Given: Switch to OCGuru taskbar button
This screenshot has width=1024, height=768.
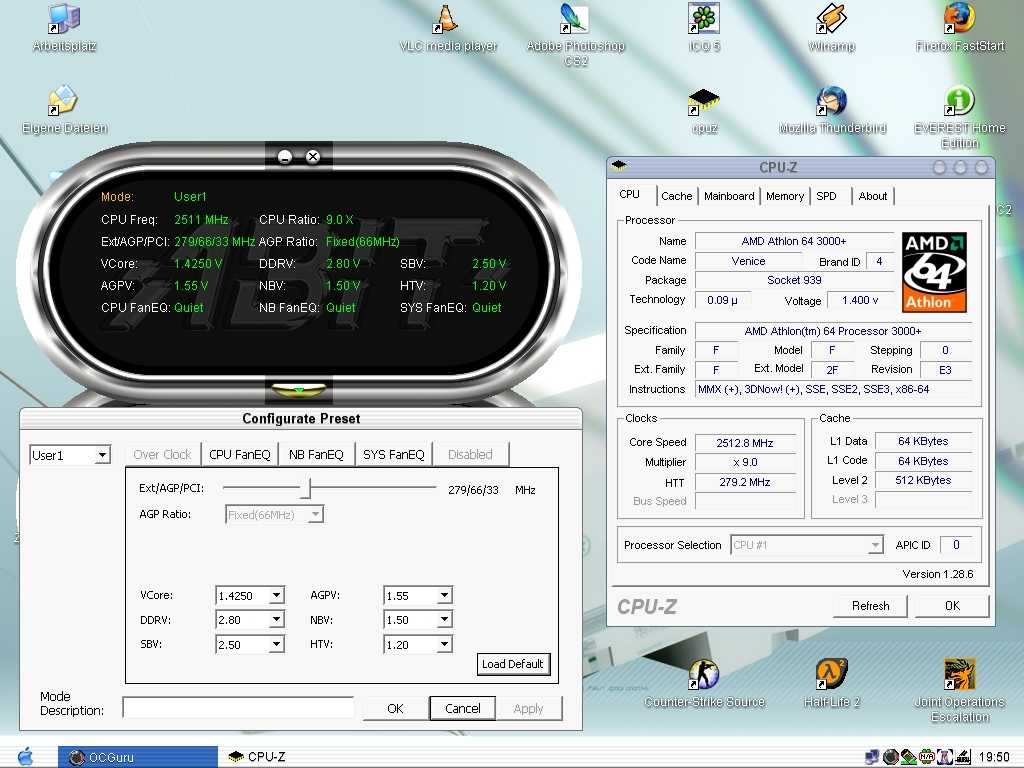Looking at the screenshot, I should (138, 757).
